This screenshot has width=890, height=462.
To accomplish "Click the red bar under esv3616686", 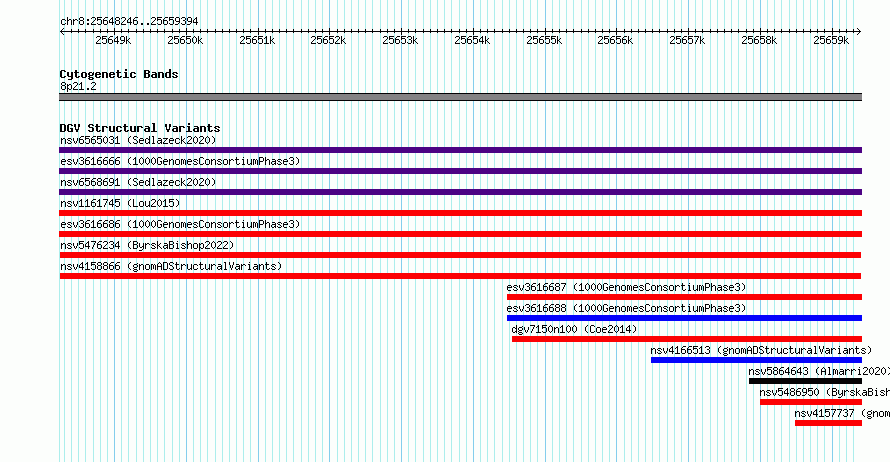I will (x=460, y=234).
